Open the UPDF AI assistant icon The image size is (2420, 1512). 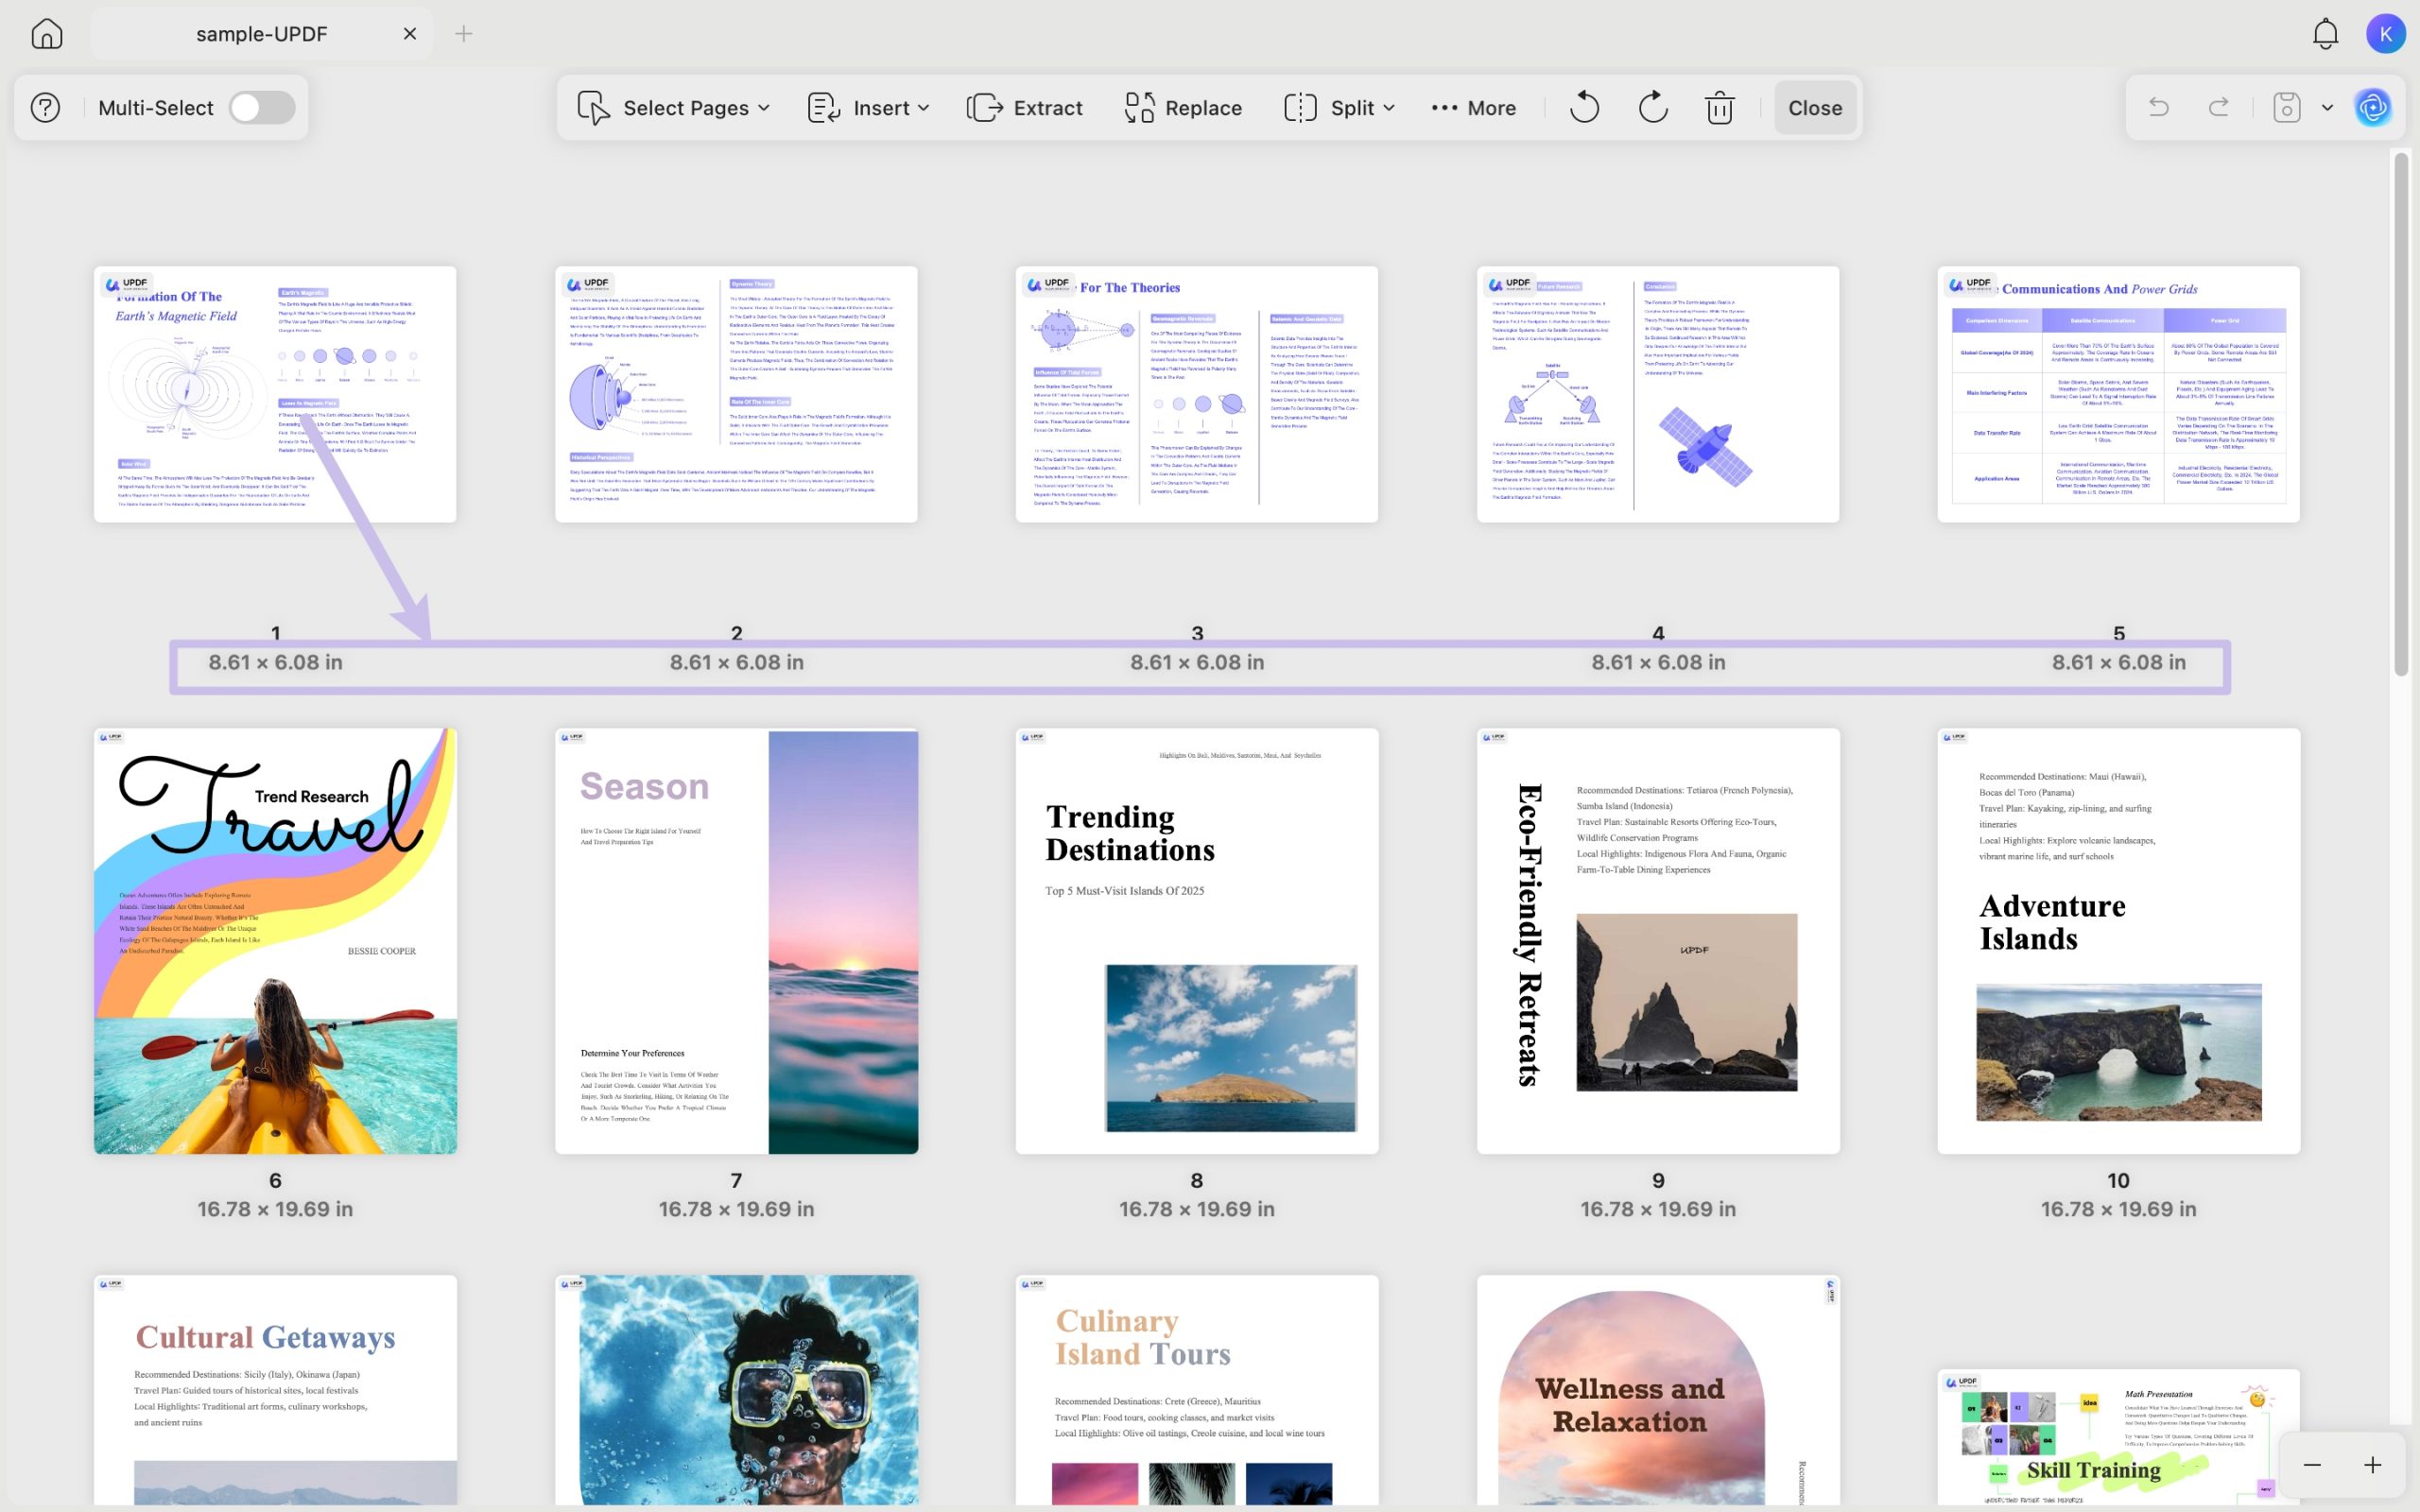point(2373,107)
